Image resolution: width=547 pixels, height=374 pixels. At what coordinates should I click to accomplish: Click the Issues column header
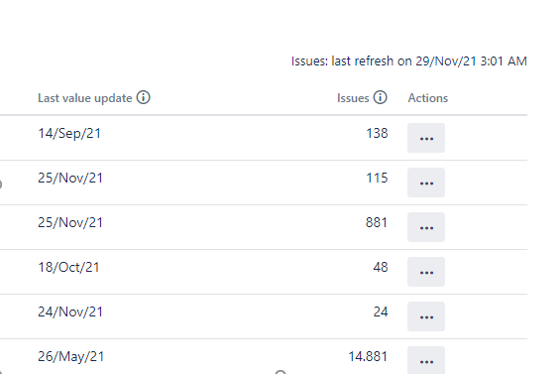point(353,98)
